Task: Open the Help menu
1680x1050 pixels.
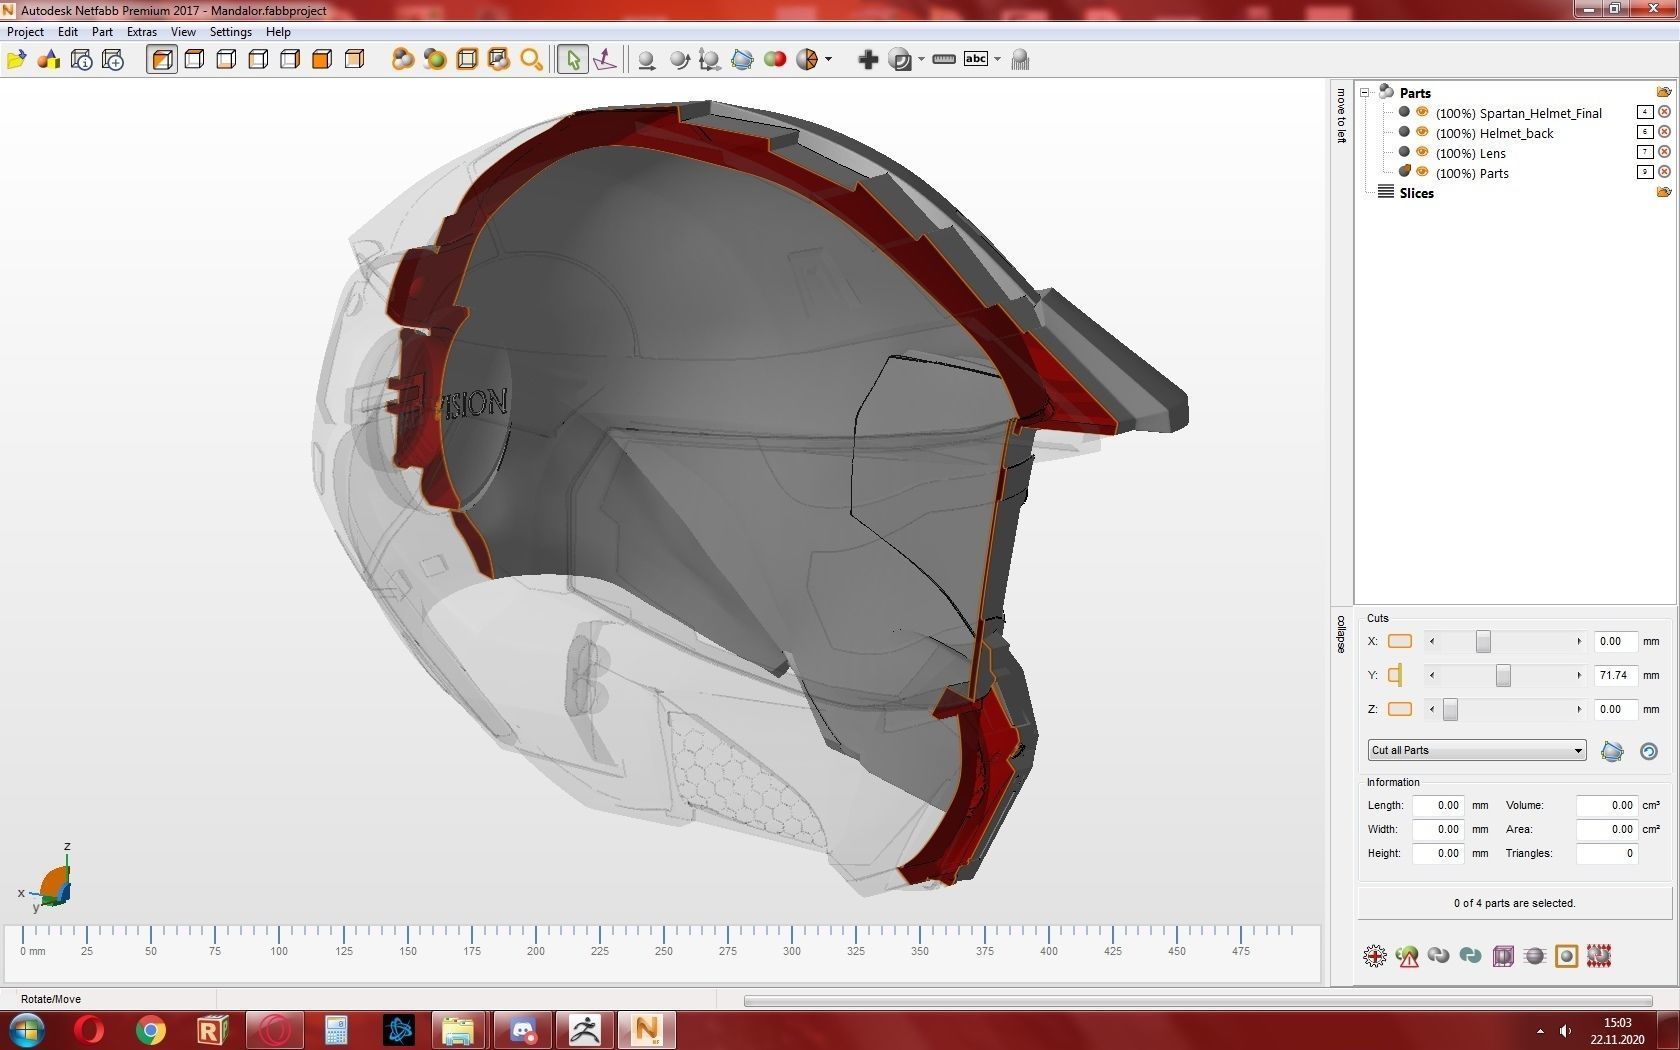Action: click(278, 32)
